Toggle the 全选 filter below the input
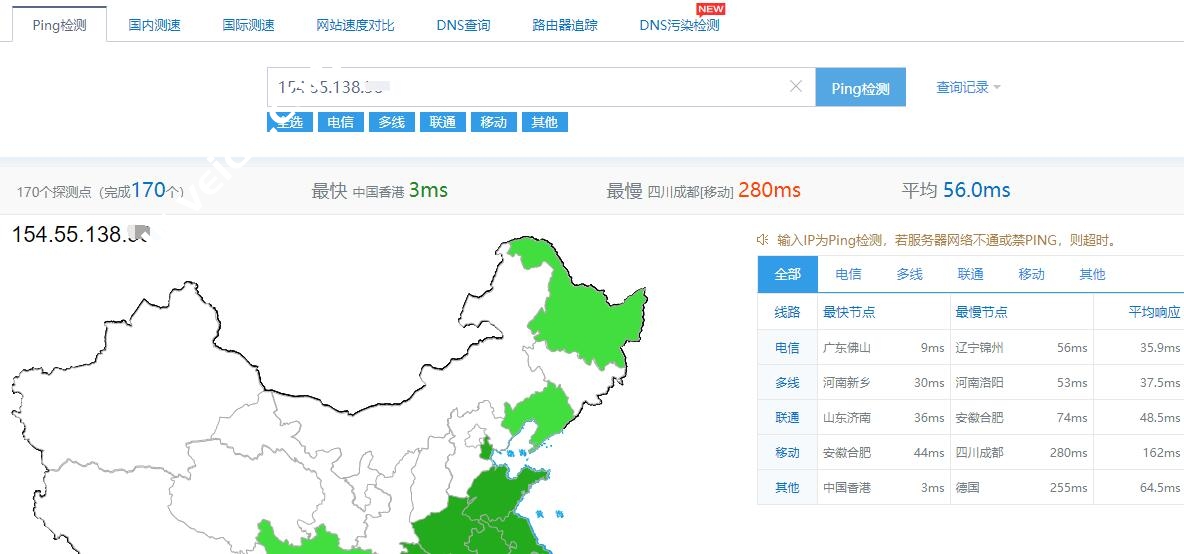The image size is (1184, 554). click(x=290, y=122)
